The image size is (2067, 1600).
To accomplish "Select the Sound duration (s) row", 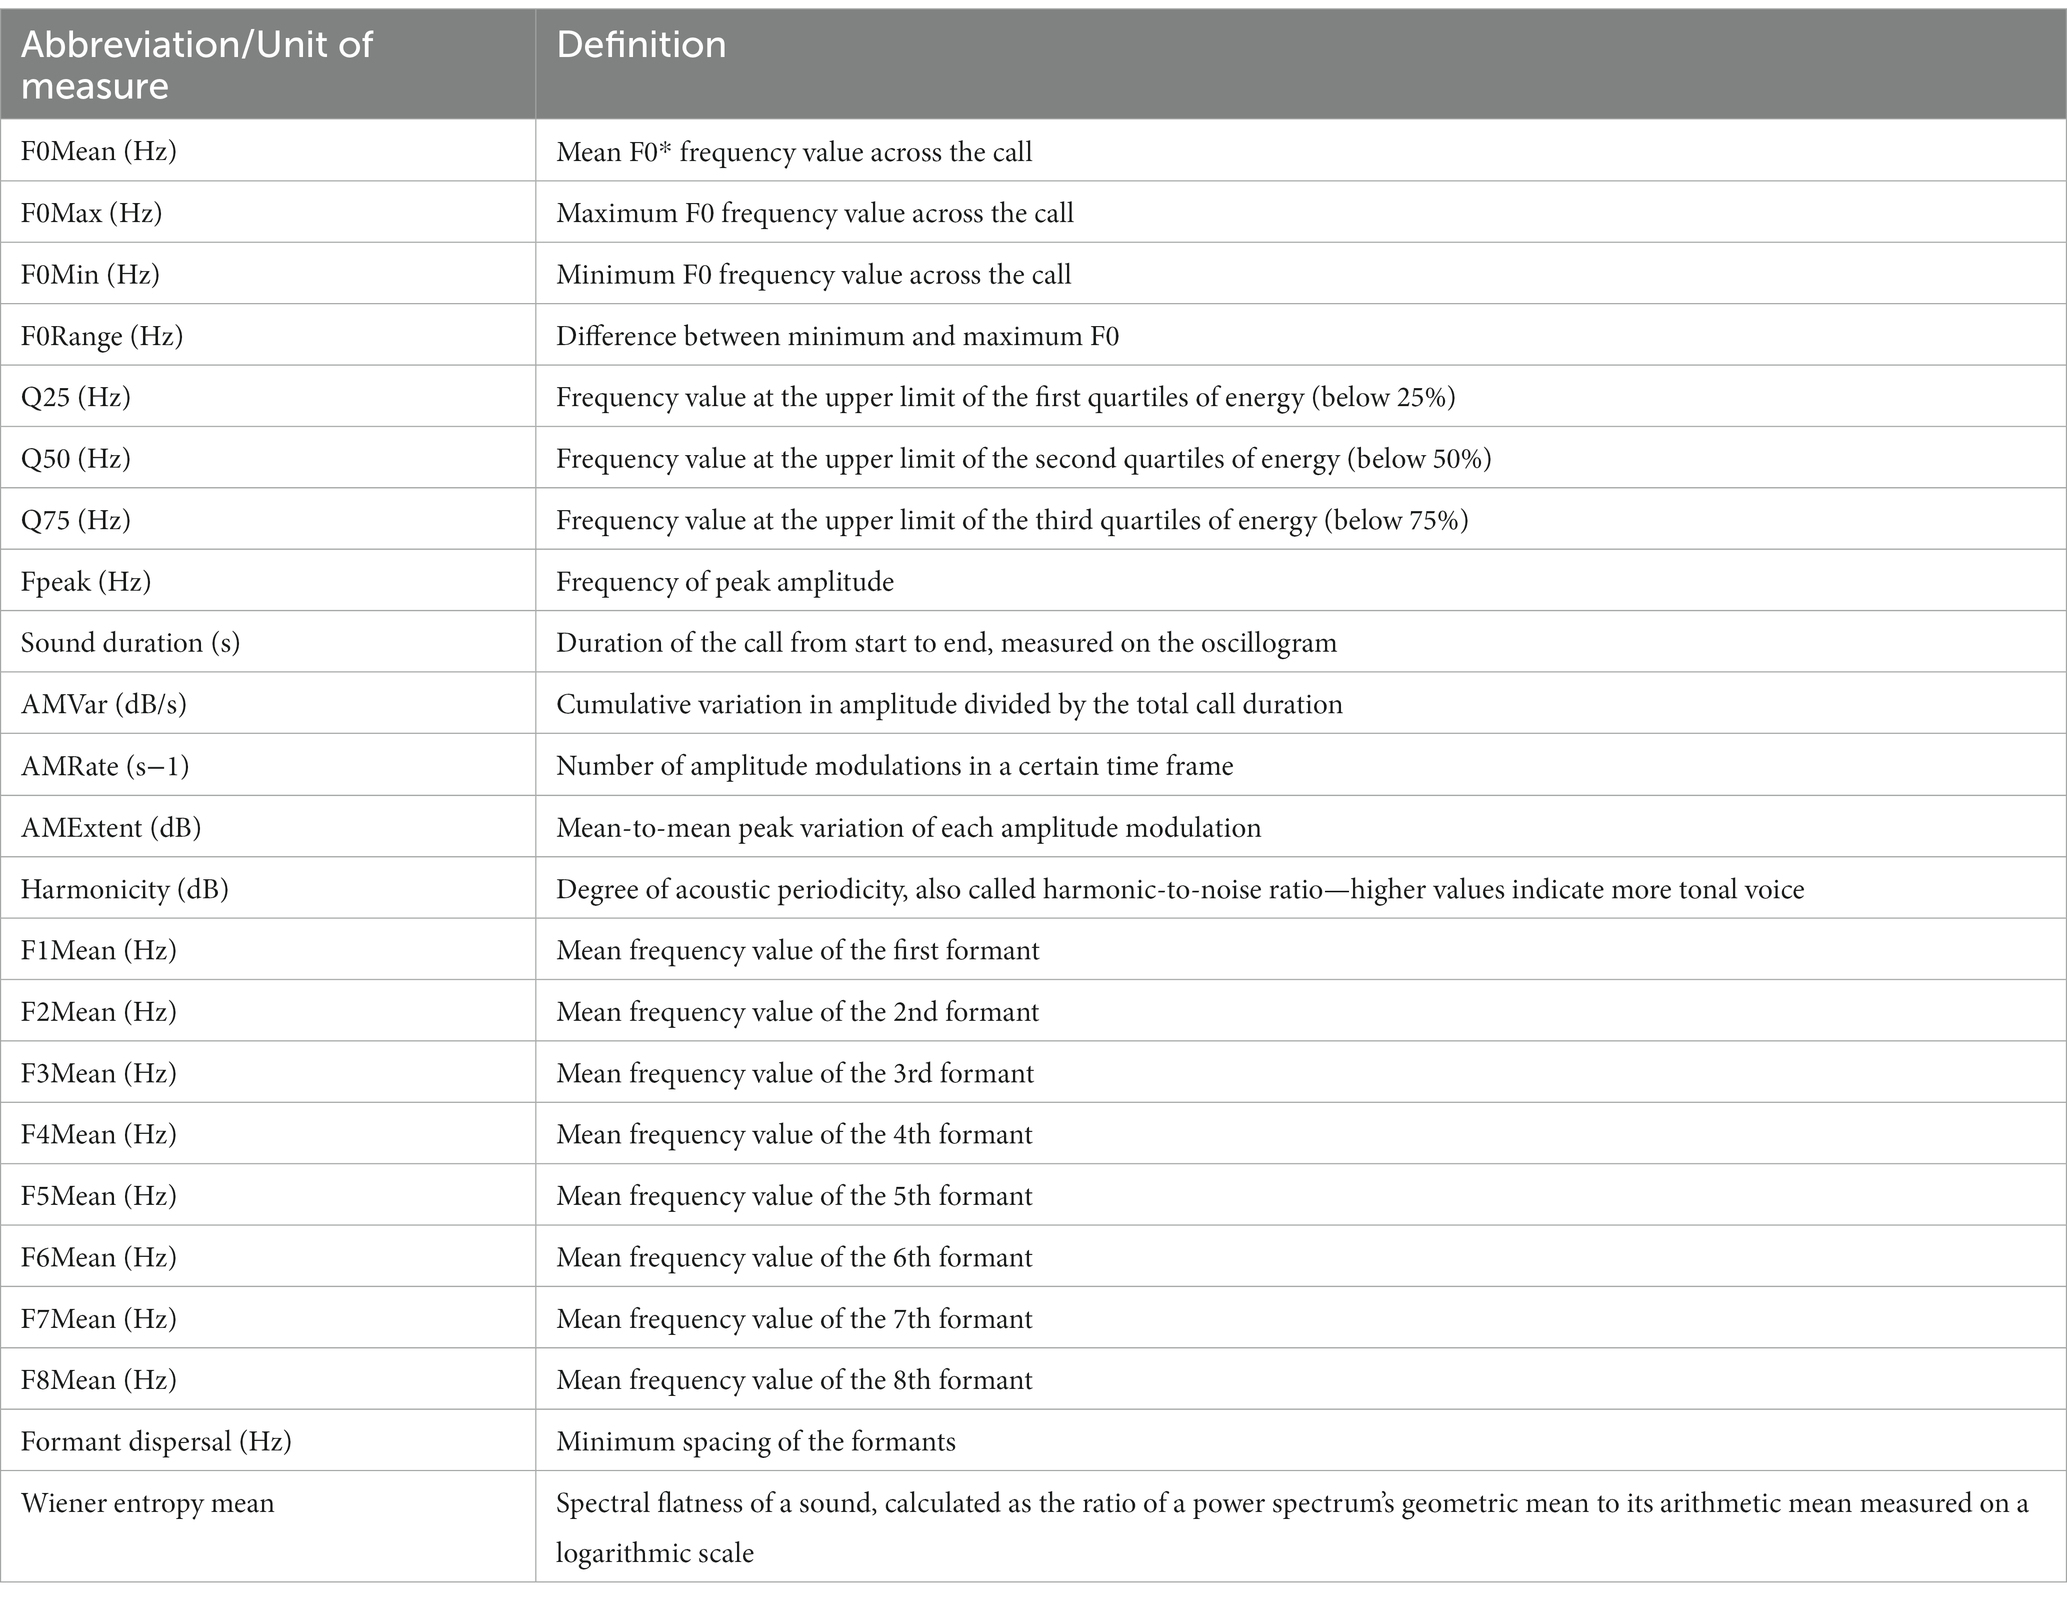I will [x=1033, y=642].
